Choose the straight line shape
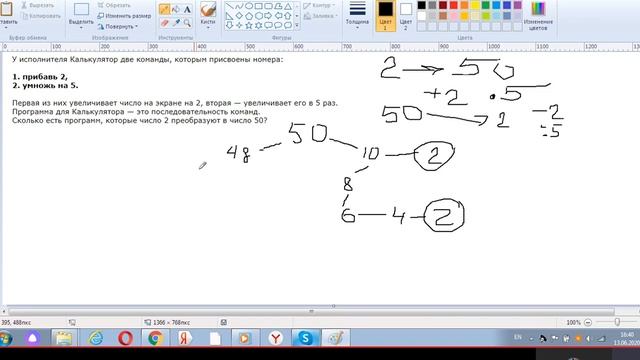 [x=229, y=6]
